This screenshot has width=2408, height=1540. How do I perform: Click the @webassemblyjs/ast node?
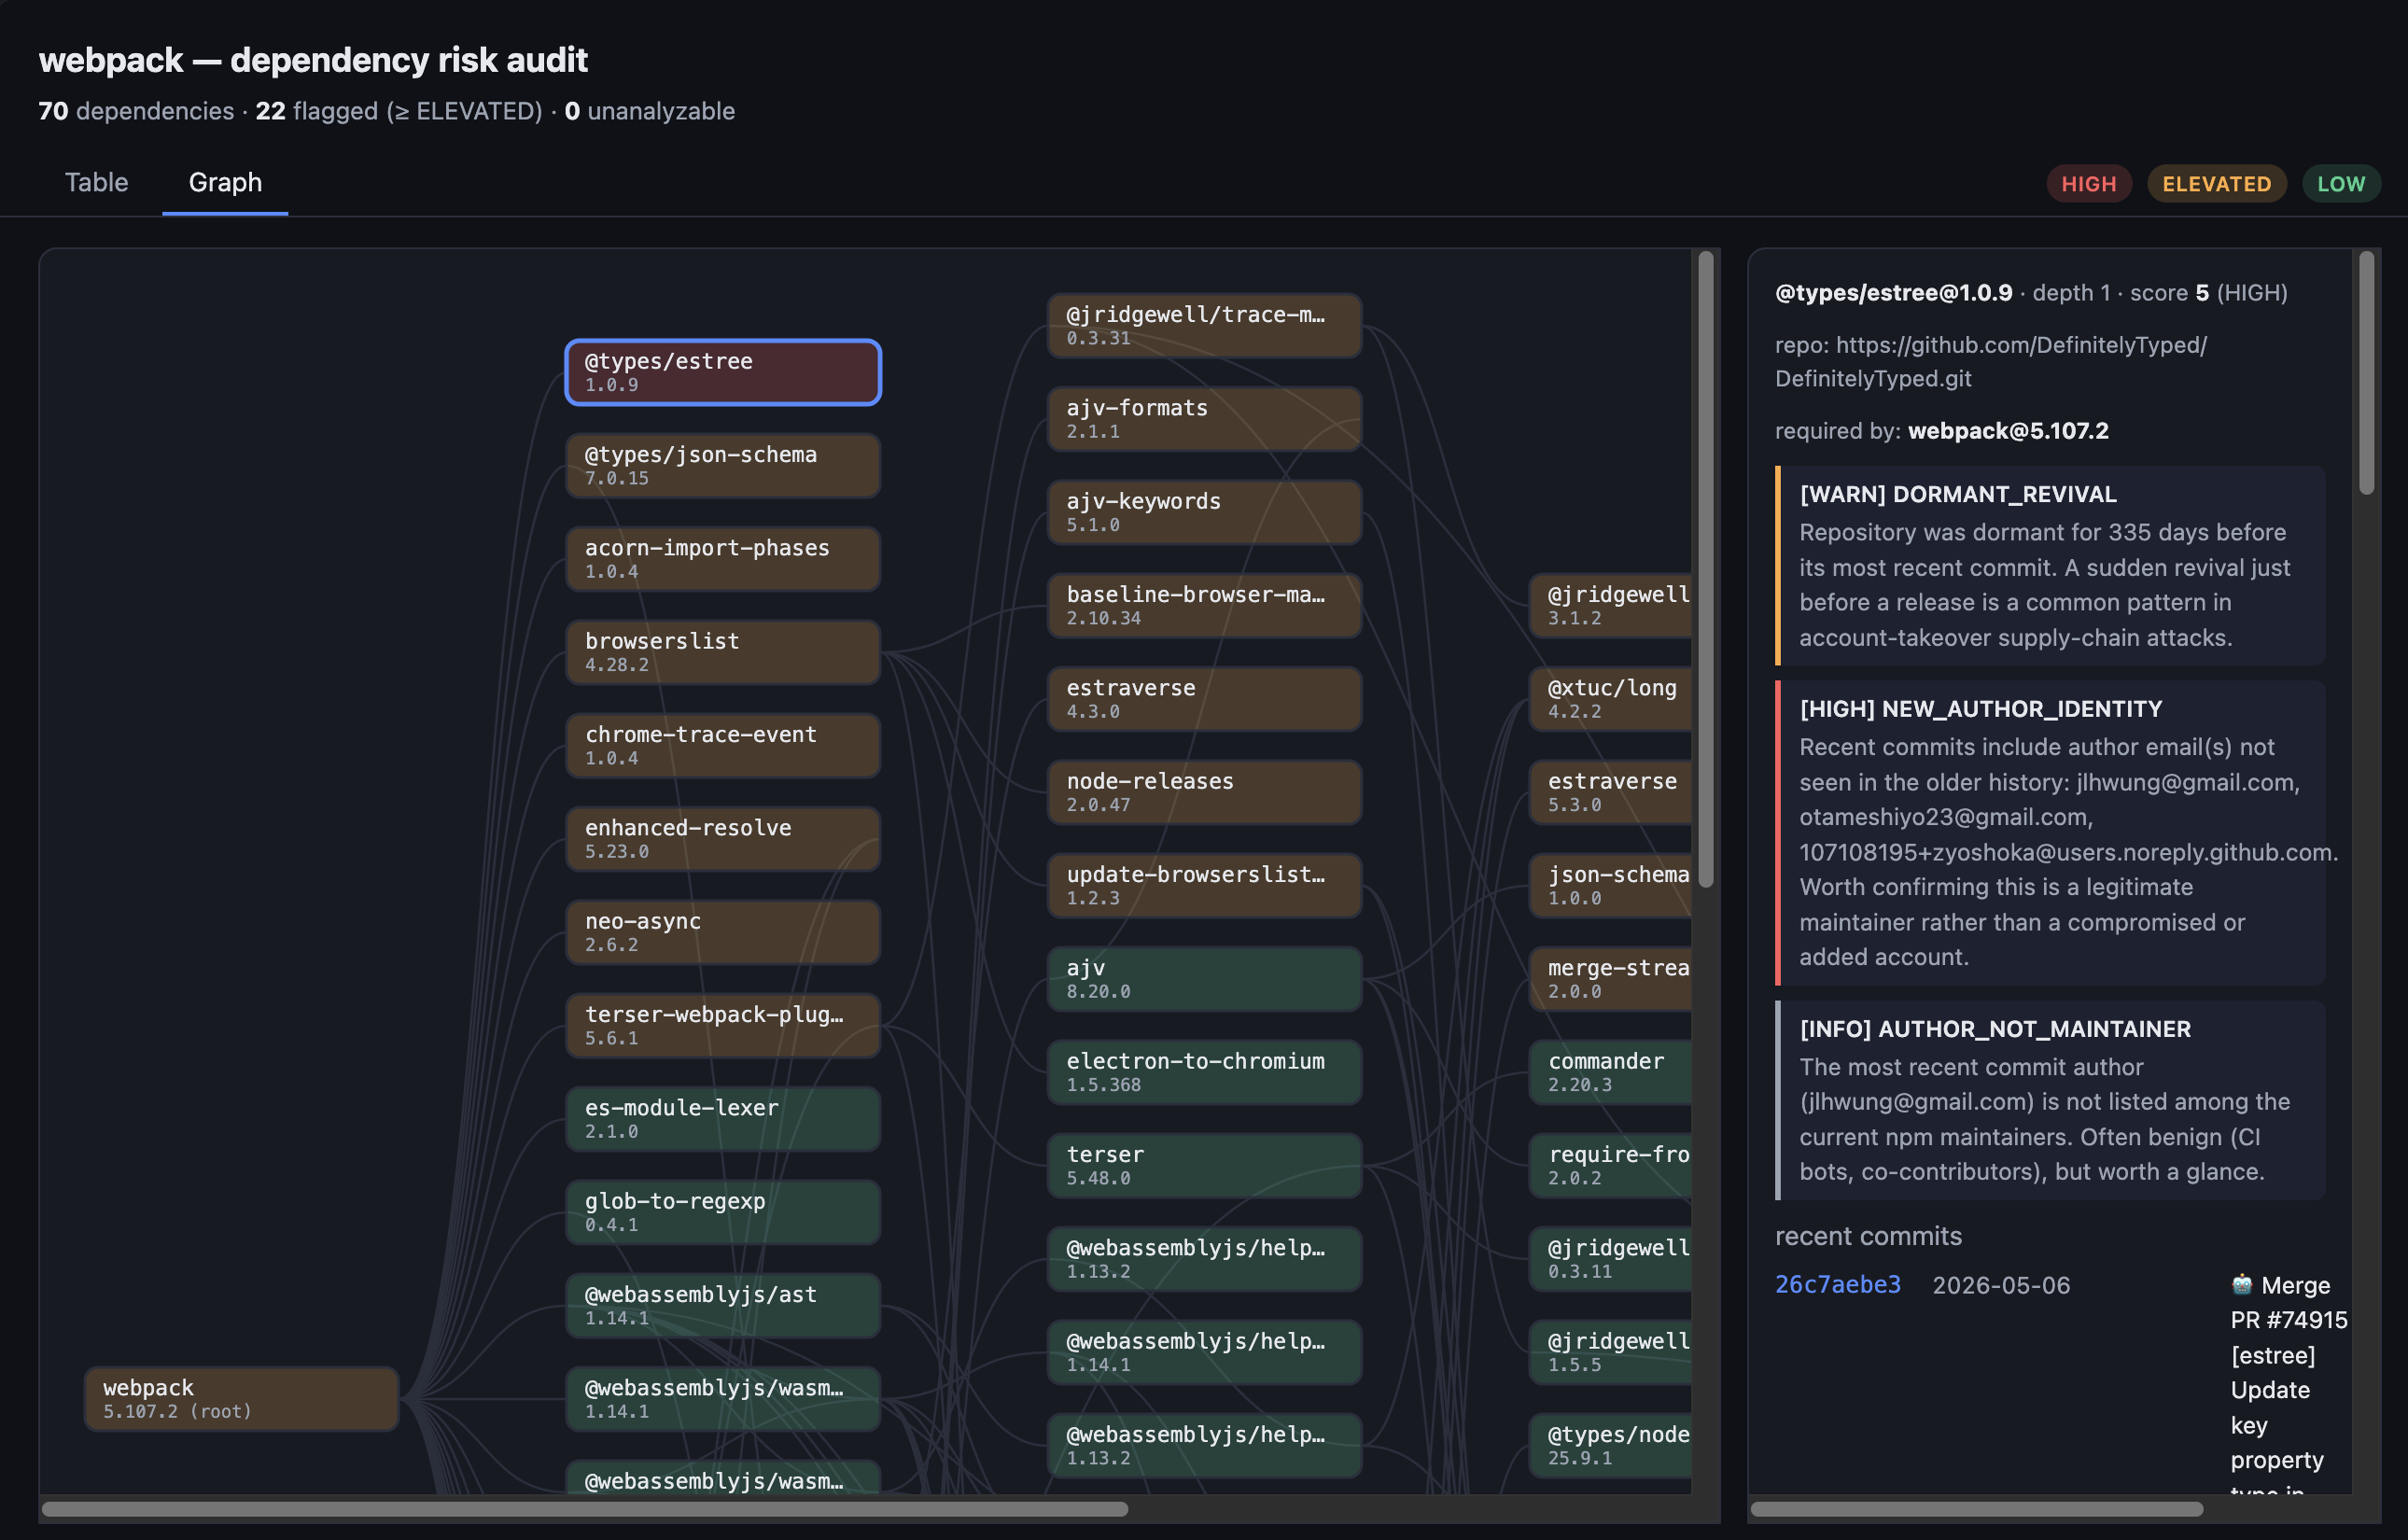723,1305
